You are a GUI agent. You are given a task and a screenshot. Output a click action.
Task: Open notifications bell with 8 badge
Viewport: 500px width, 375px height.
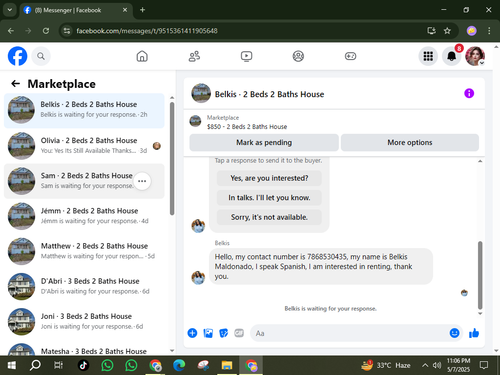pyautogui.click(x=452, y=56)
